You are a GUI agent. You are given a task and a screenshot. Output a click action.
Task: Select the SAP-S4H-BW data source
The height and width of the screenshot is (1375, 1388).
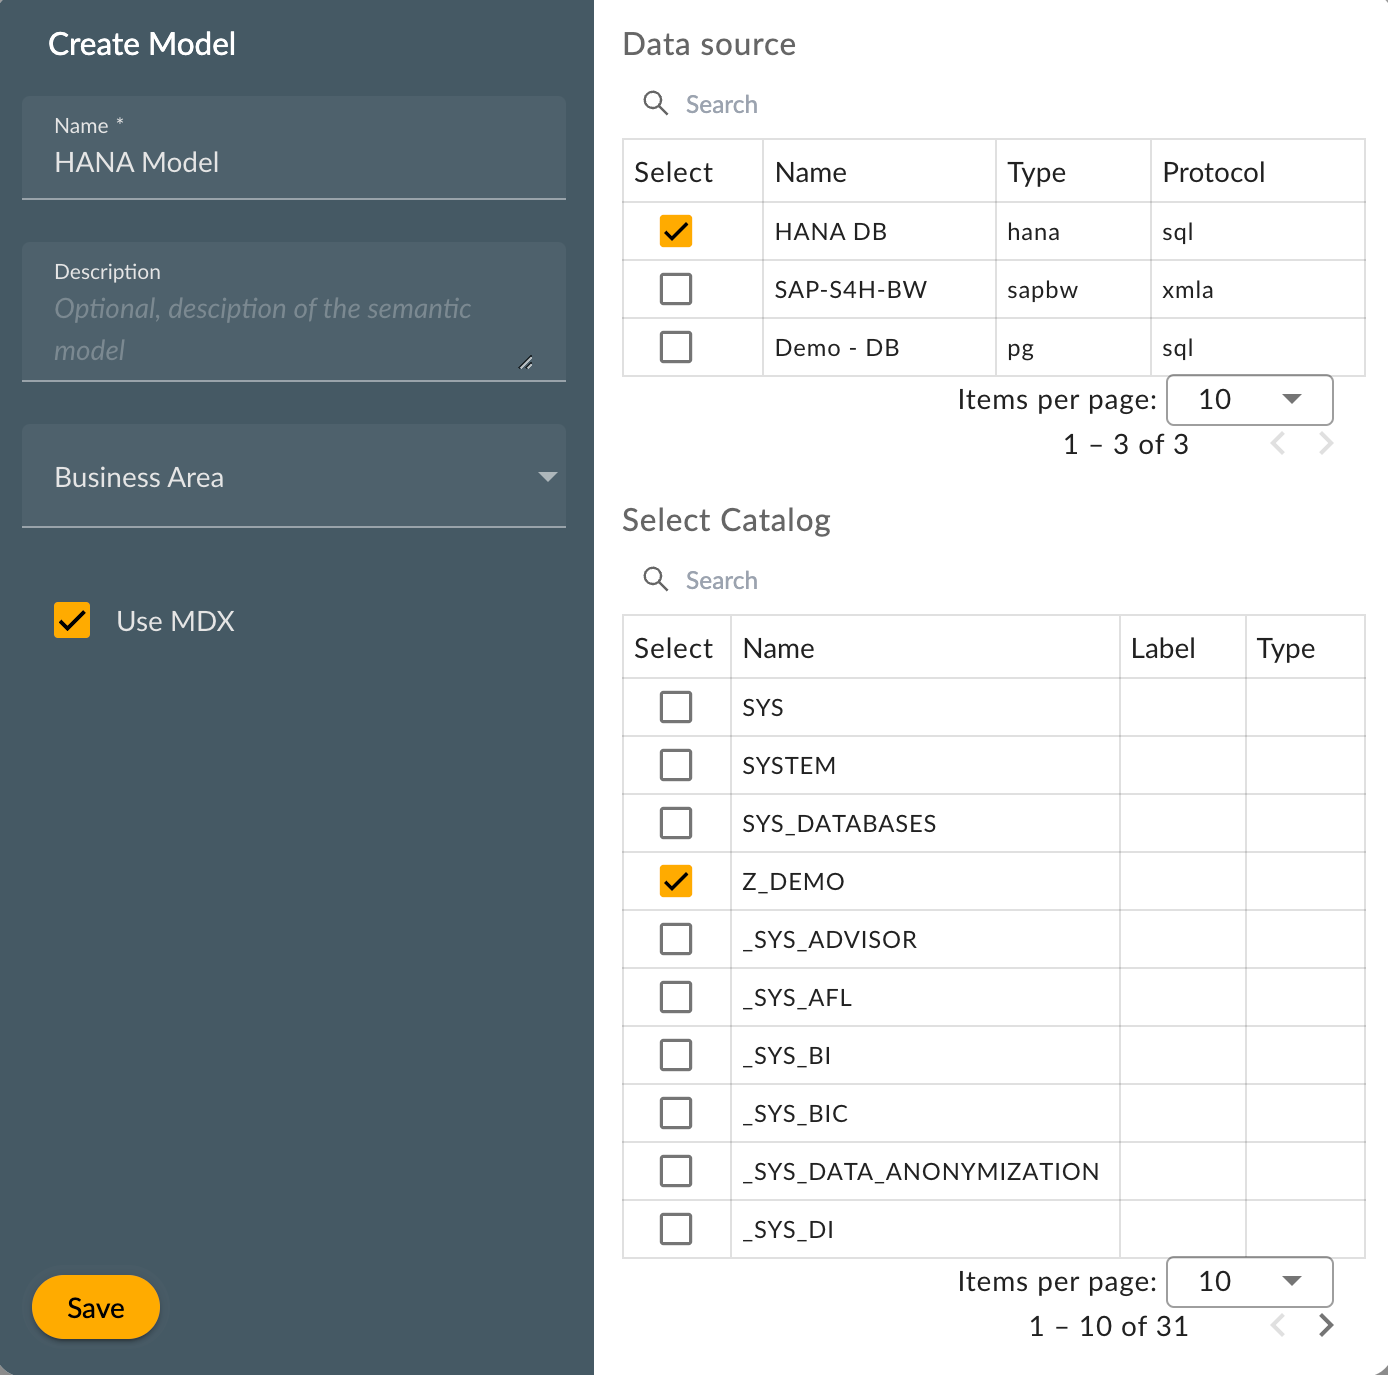coord(676,289)
